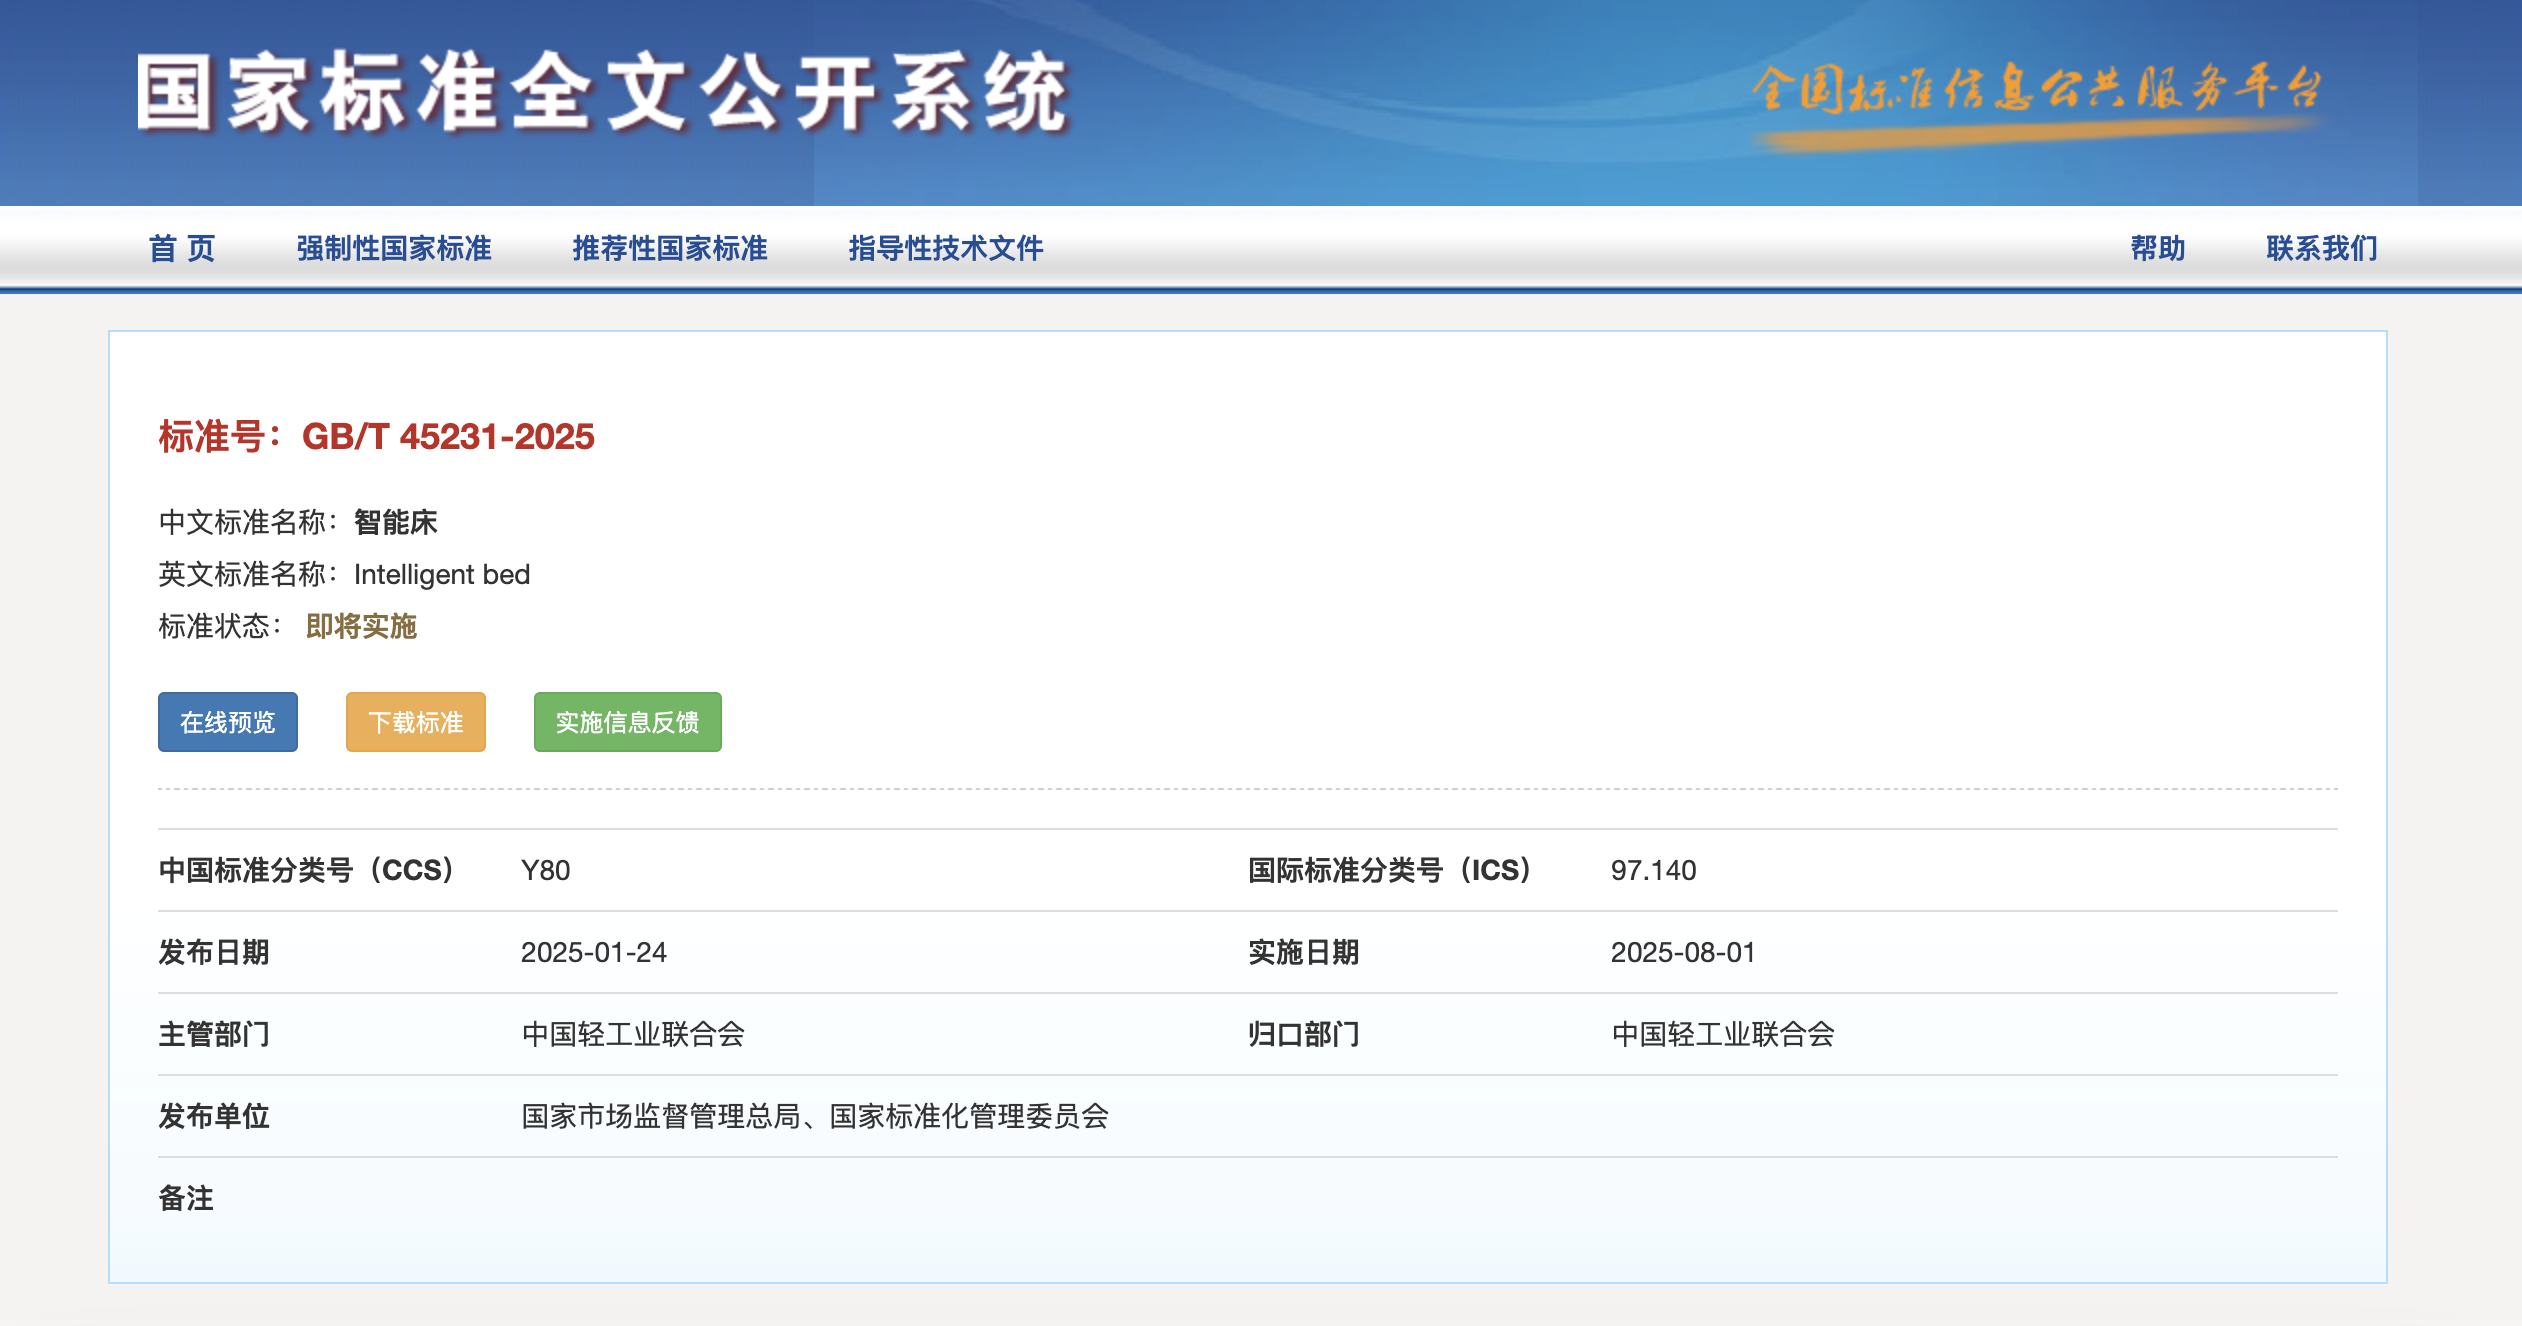Click the 中文标准名称 label
Image resolution: width=2522 pixels, height=1326 pixels.
(x=249, y=522)
